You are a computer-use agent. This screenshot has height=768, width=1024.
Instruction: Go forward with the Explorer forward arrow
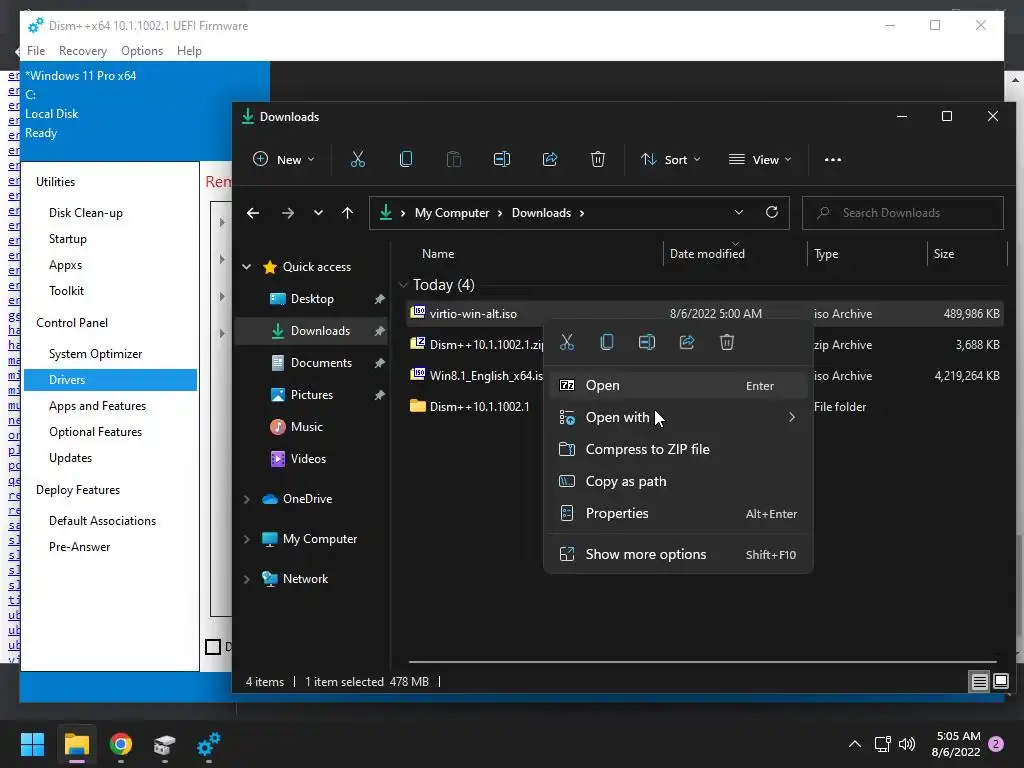click(x=287, y=213)
